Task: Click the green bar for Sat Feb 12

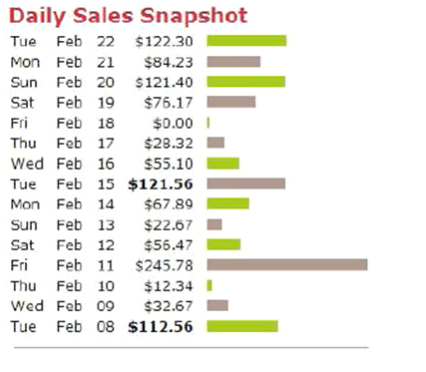Action: [223, 244]
